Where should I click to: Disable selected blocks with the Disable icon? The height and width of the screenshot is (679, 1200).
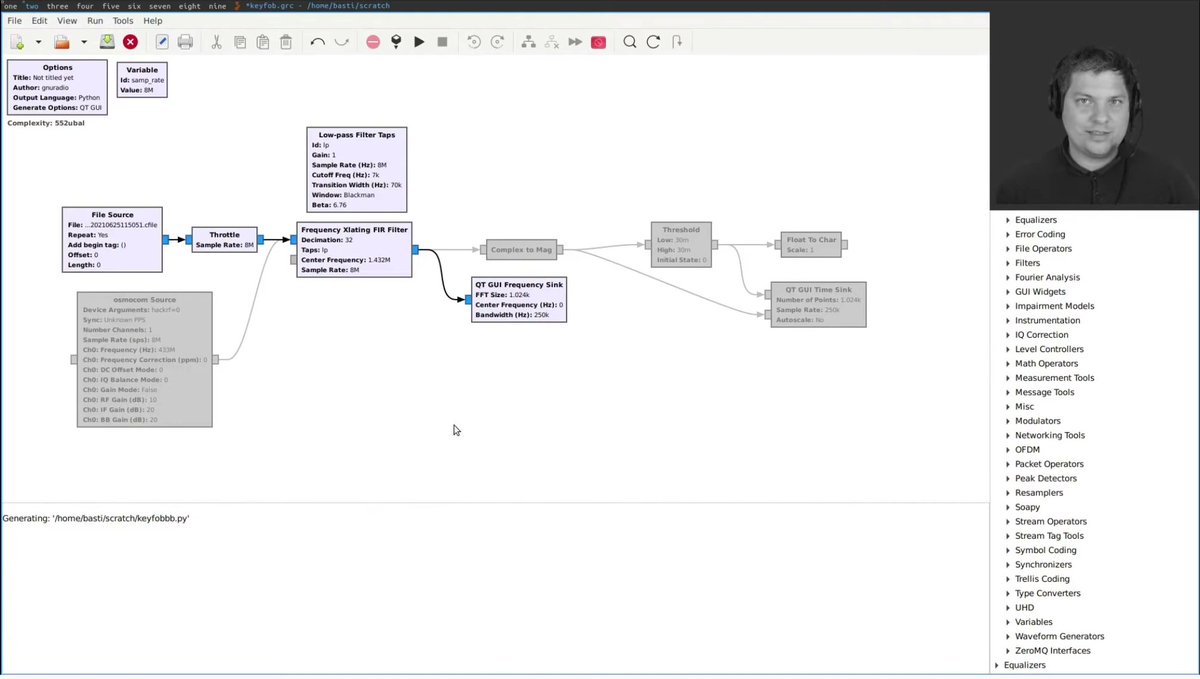point(552,42)
